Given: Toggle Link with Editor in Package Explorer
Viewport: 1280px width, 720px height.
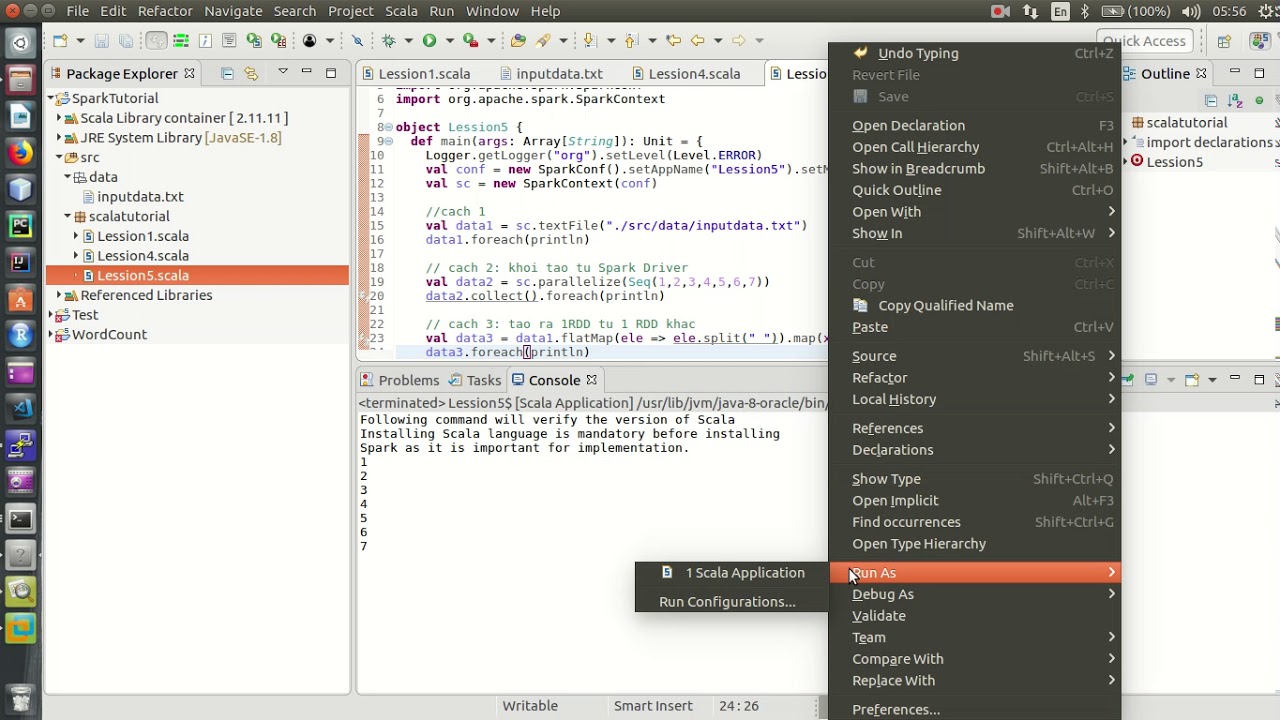Looking at the screenshot, I should (x=251, y=73).
